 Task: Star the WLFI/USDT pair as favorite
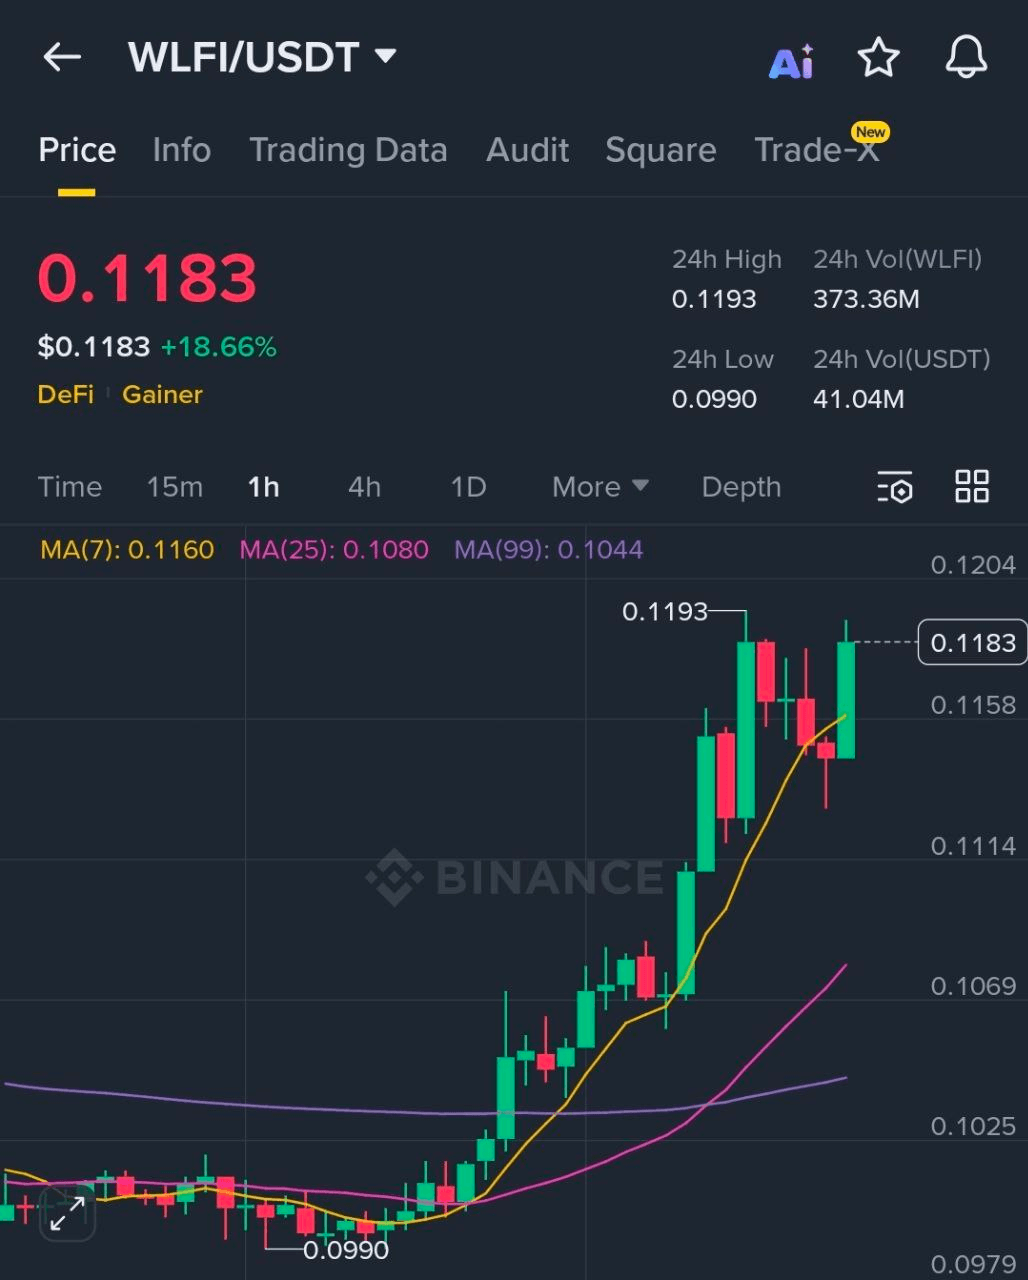click(879, 58)
